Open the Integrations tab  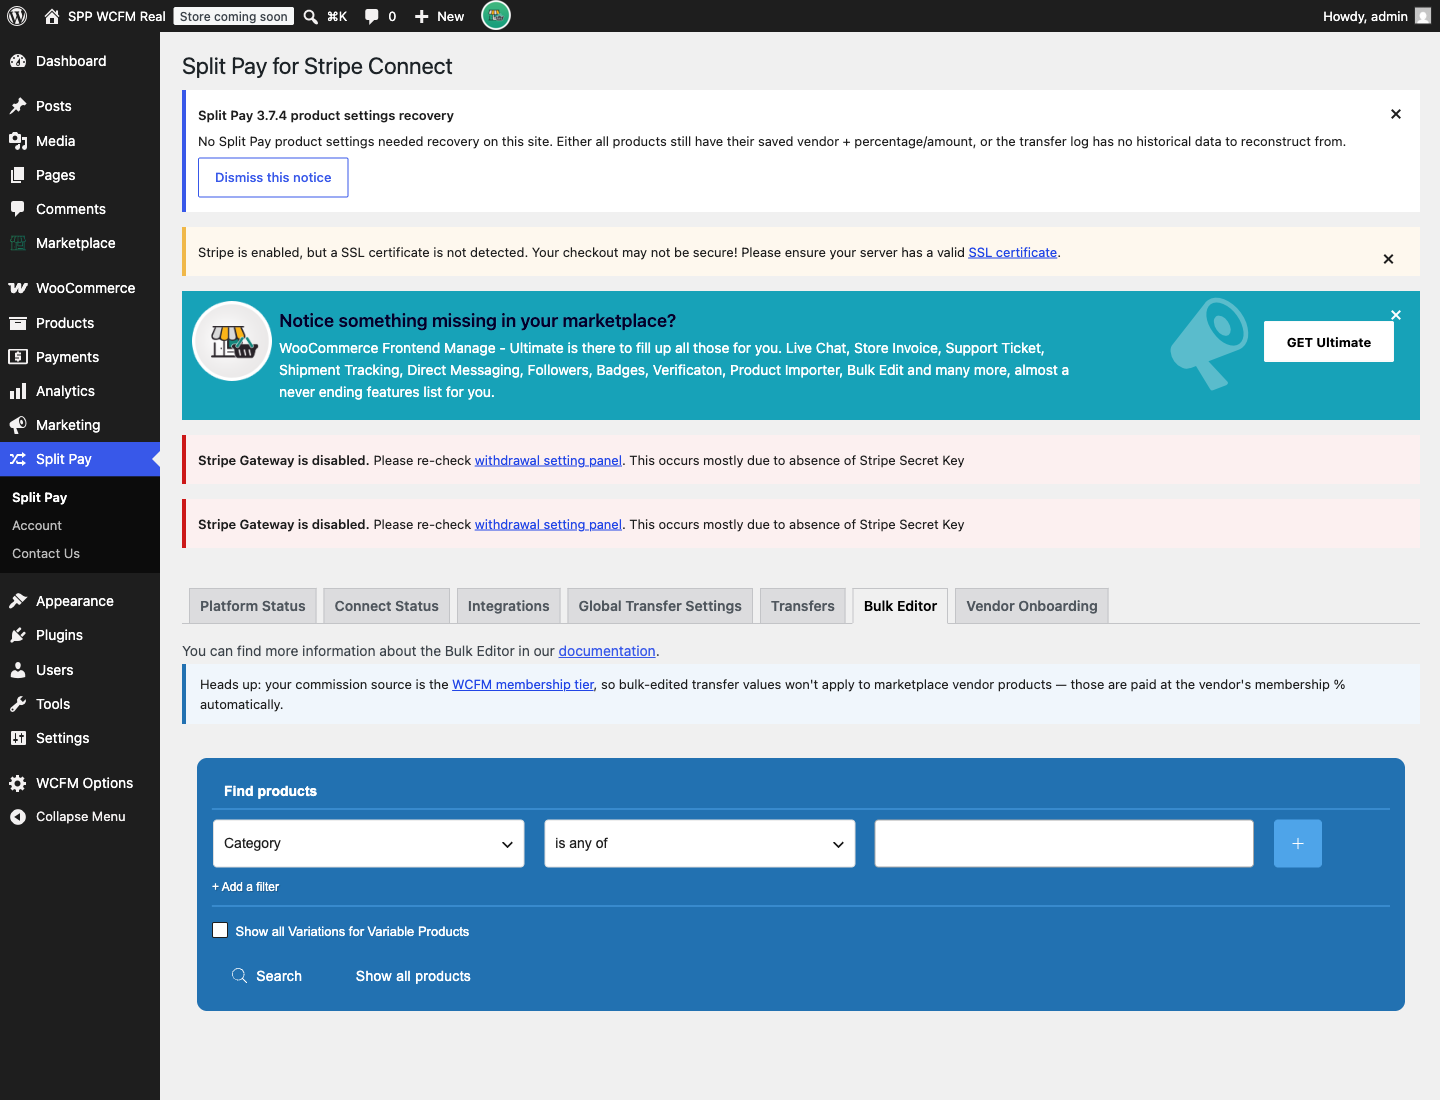point(509,606)
